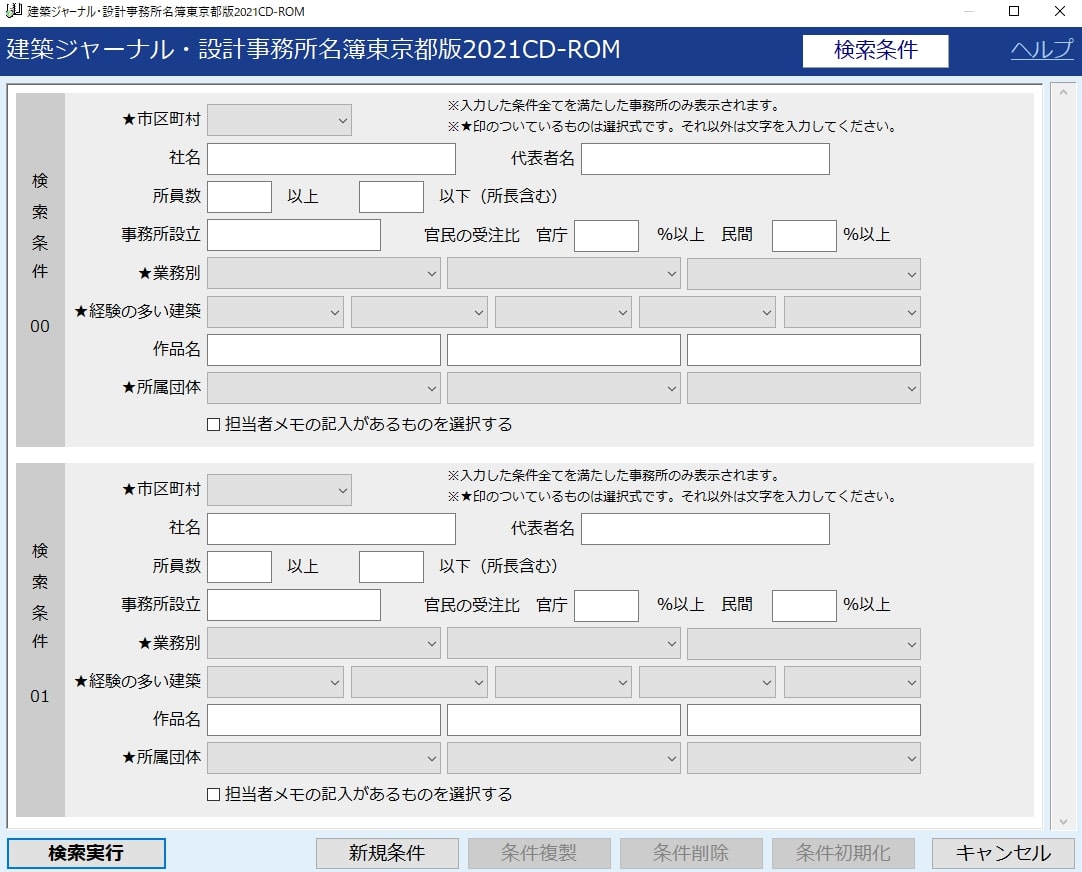
Task: Open first 経験の多い建築 dropdown in condition 00
Action: tap(275, 312)
